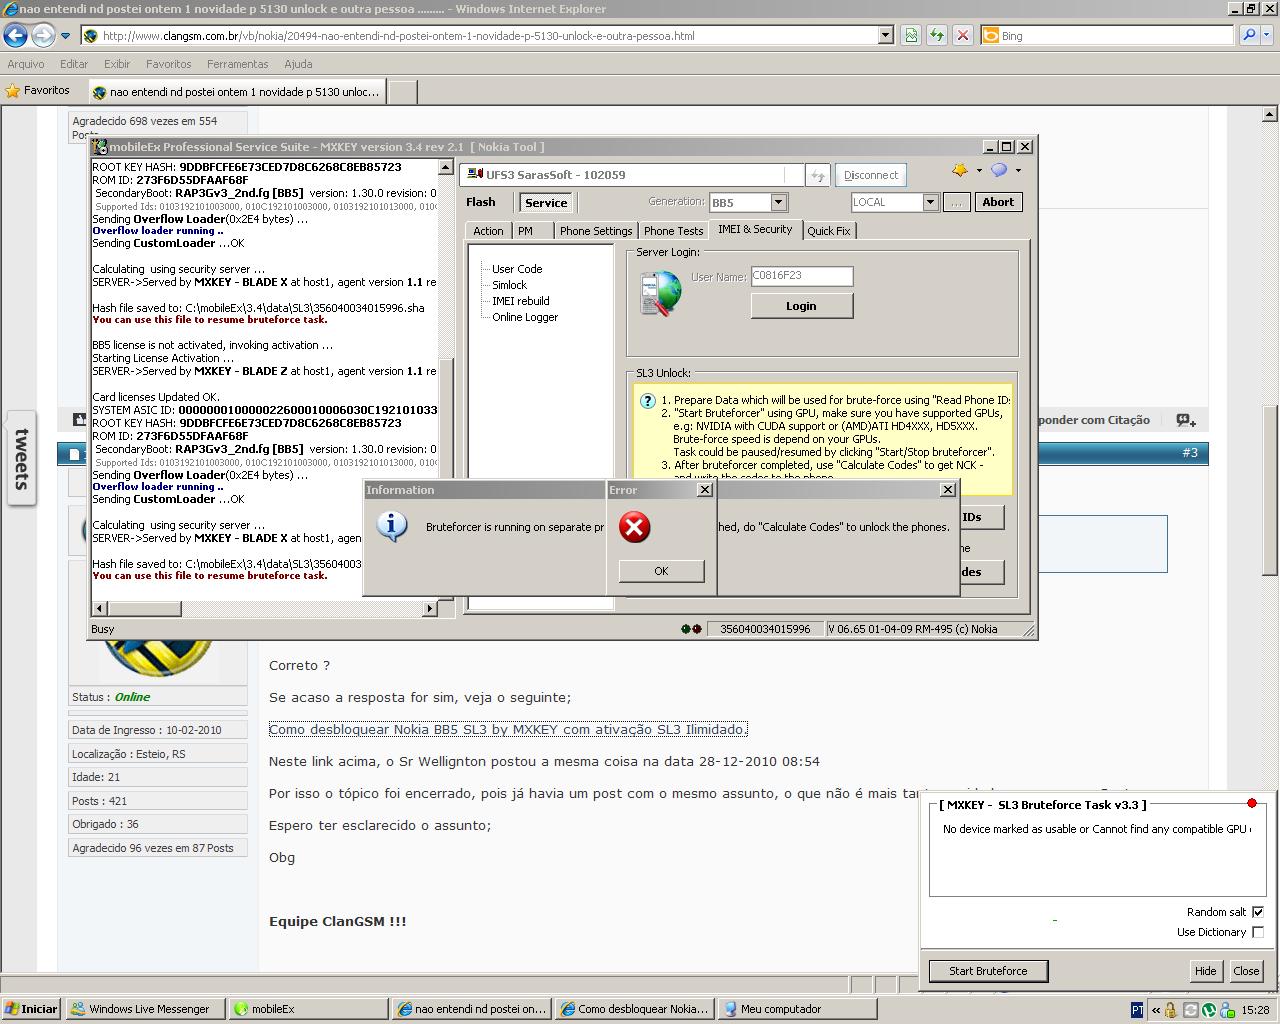Click OK in the Error dialog
1280x1024 pixels.
coord(661,571)
